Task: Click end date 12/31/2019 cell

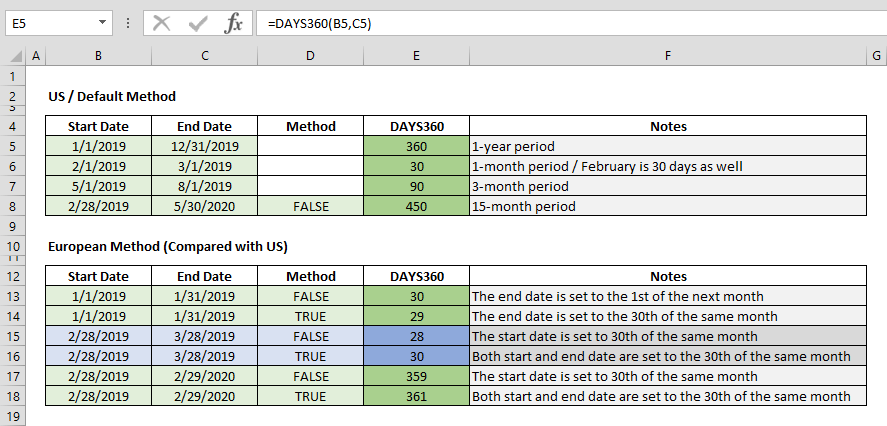Action: click(204, 146)
